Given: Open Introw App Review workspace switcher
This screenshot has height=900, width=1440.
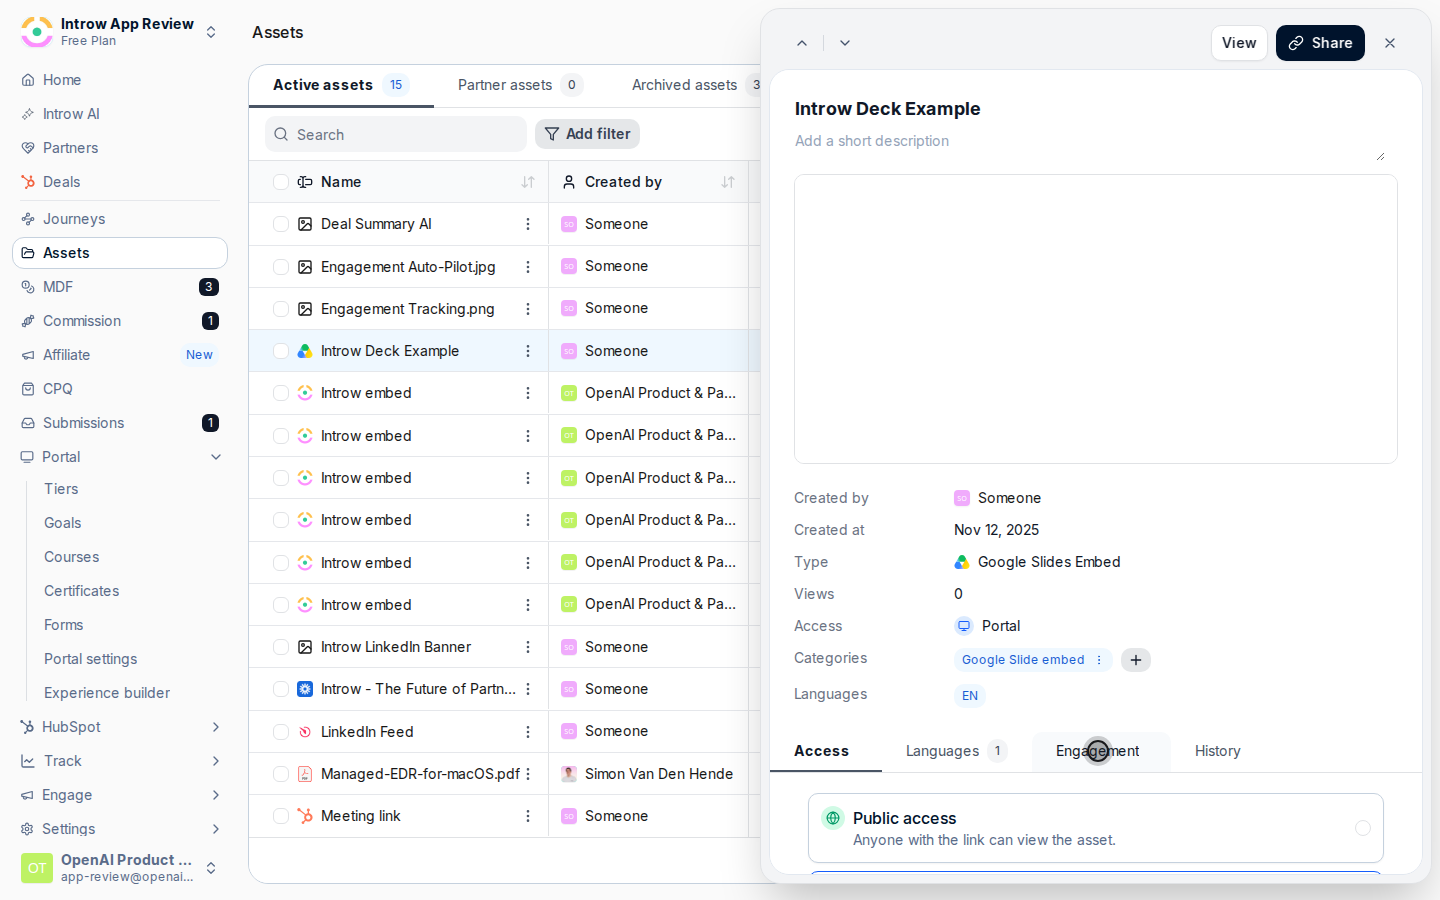Looking at the screenshot, I should click(x=120, y=32).
